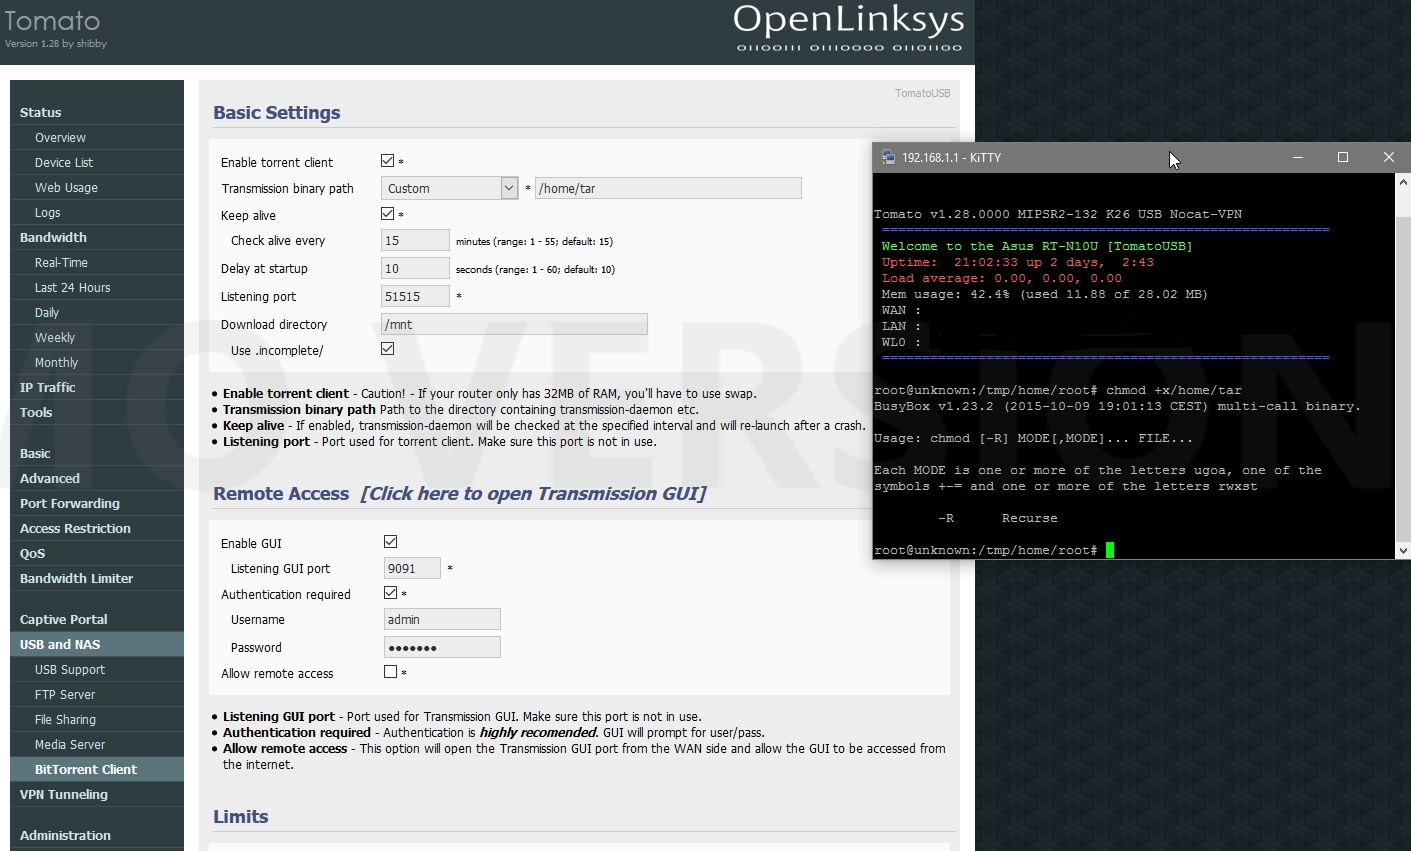Click the KiTTY scrollbar down arrow
Screen dimensions: 1411x851
pos(1403,550)
